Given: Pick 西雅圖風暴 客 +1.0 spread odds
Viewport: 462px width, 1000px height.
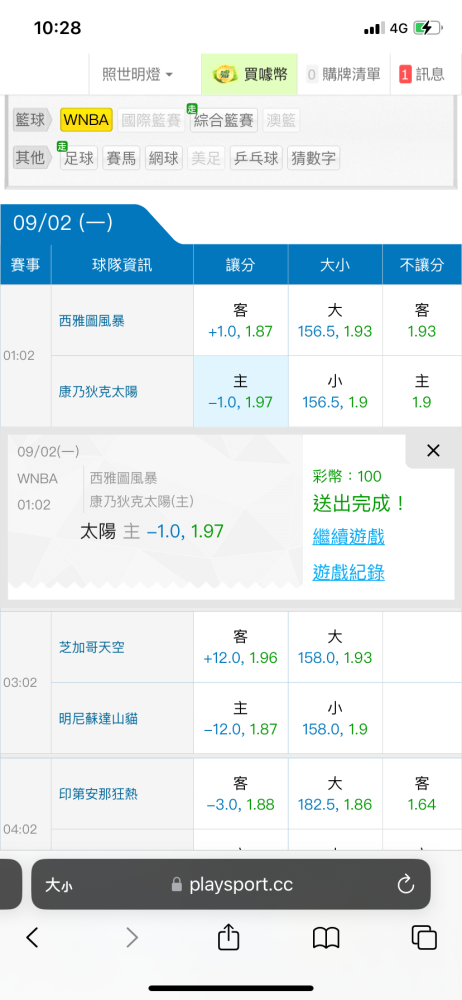Looking at the screenshot, I should [241, 321].
